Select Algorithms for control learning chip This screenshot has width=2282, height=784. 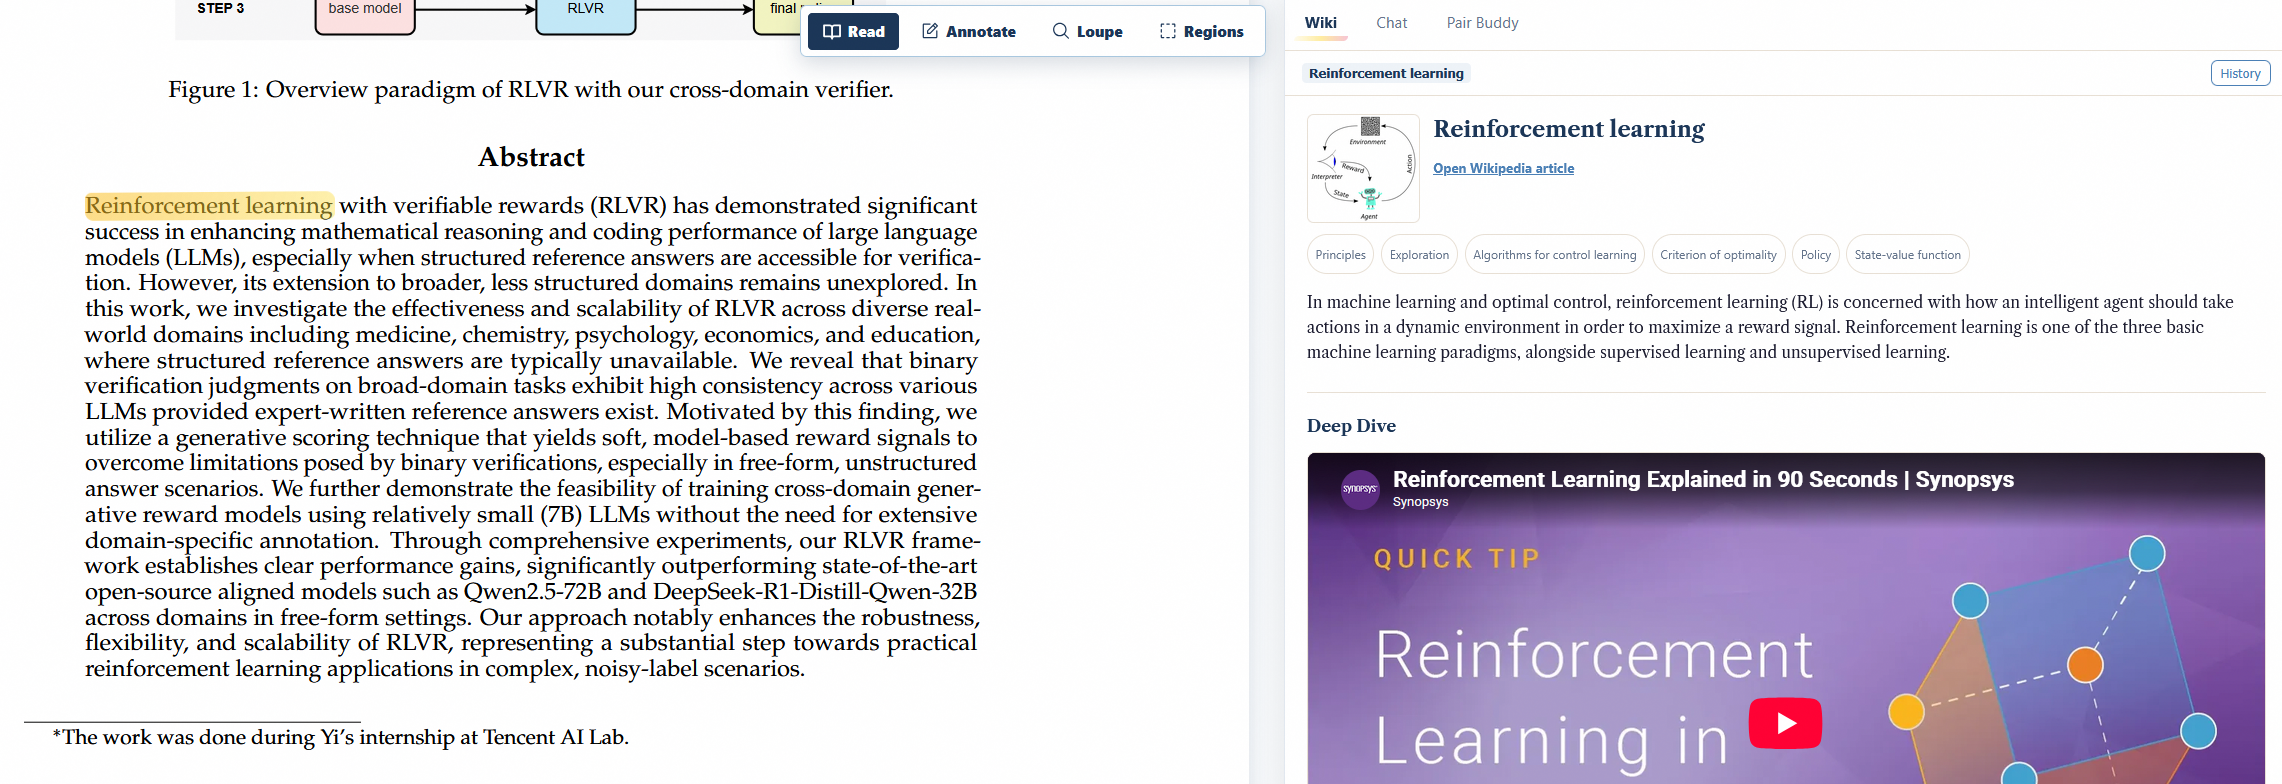point(1554,255)
